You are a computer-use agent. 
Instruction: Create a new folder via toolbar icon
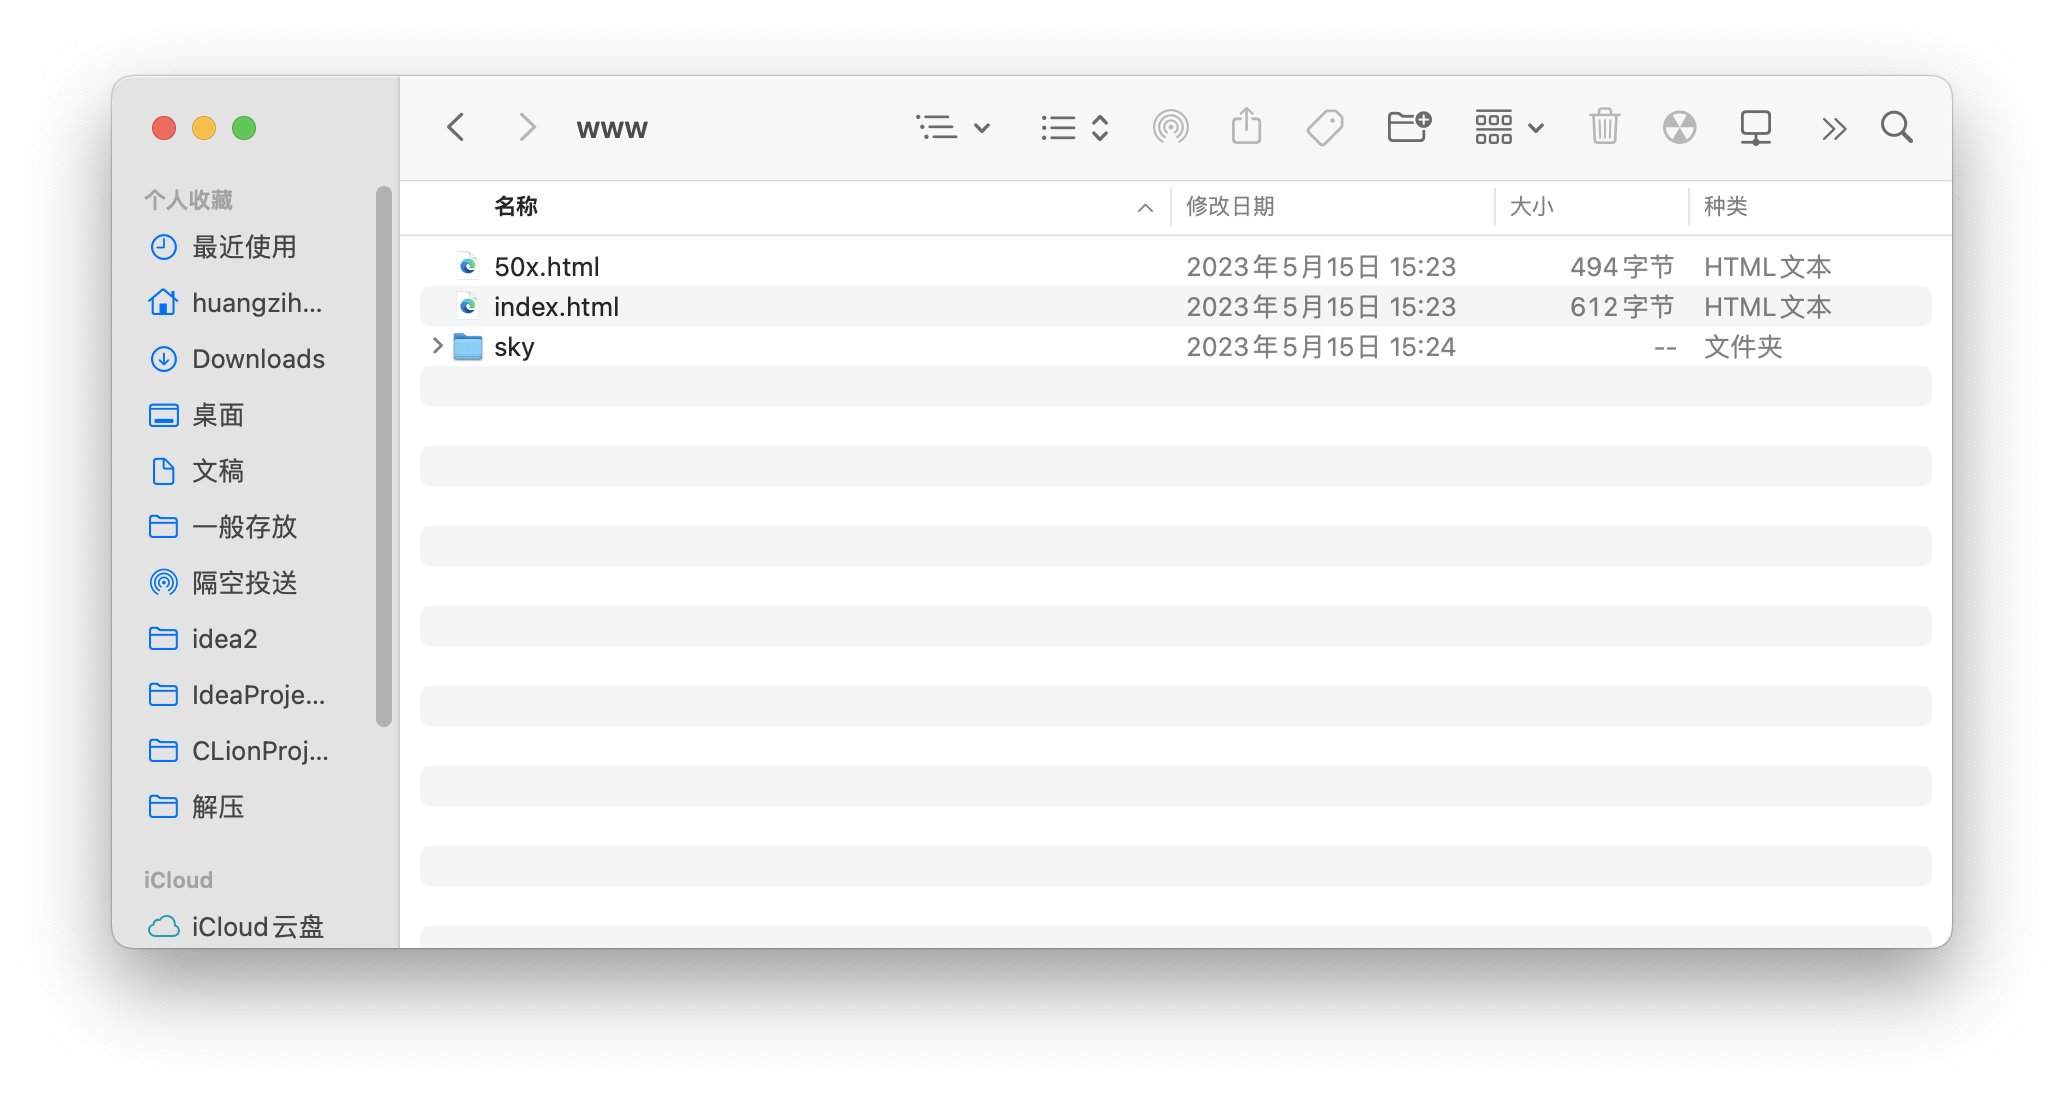point(1409,127)
